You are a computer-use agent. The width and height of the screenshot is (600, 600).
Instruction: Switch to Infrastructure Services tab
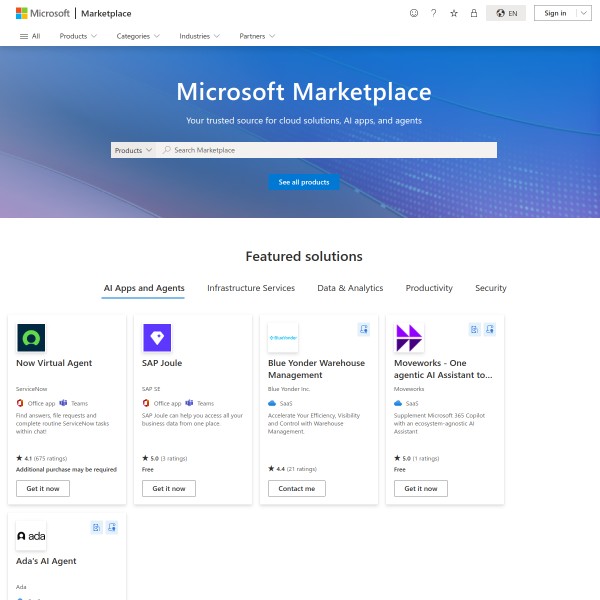tap(251, 288)
